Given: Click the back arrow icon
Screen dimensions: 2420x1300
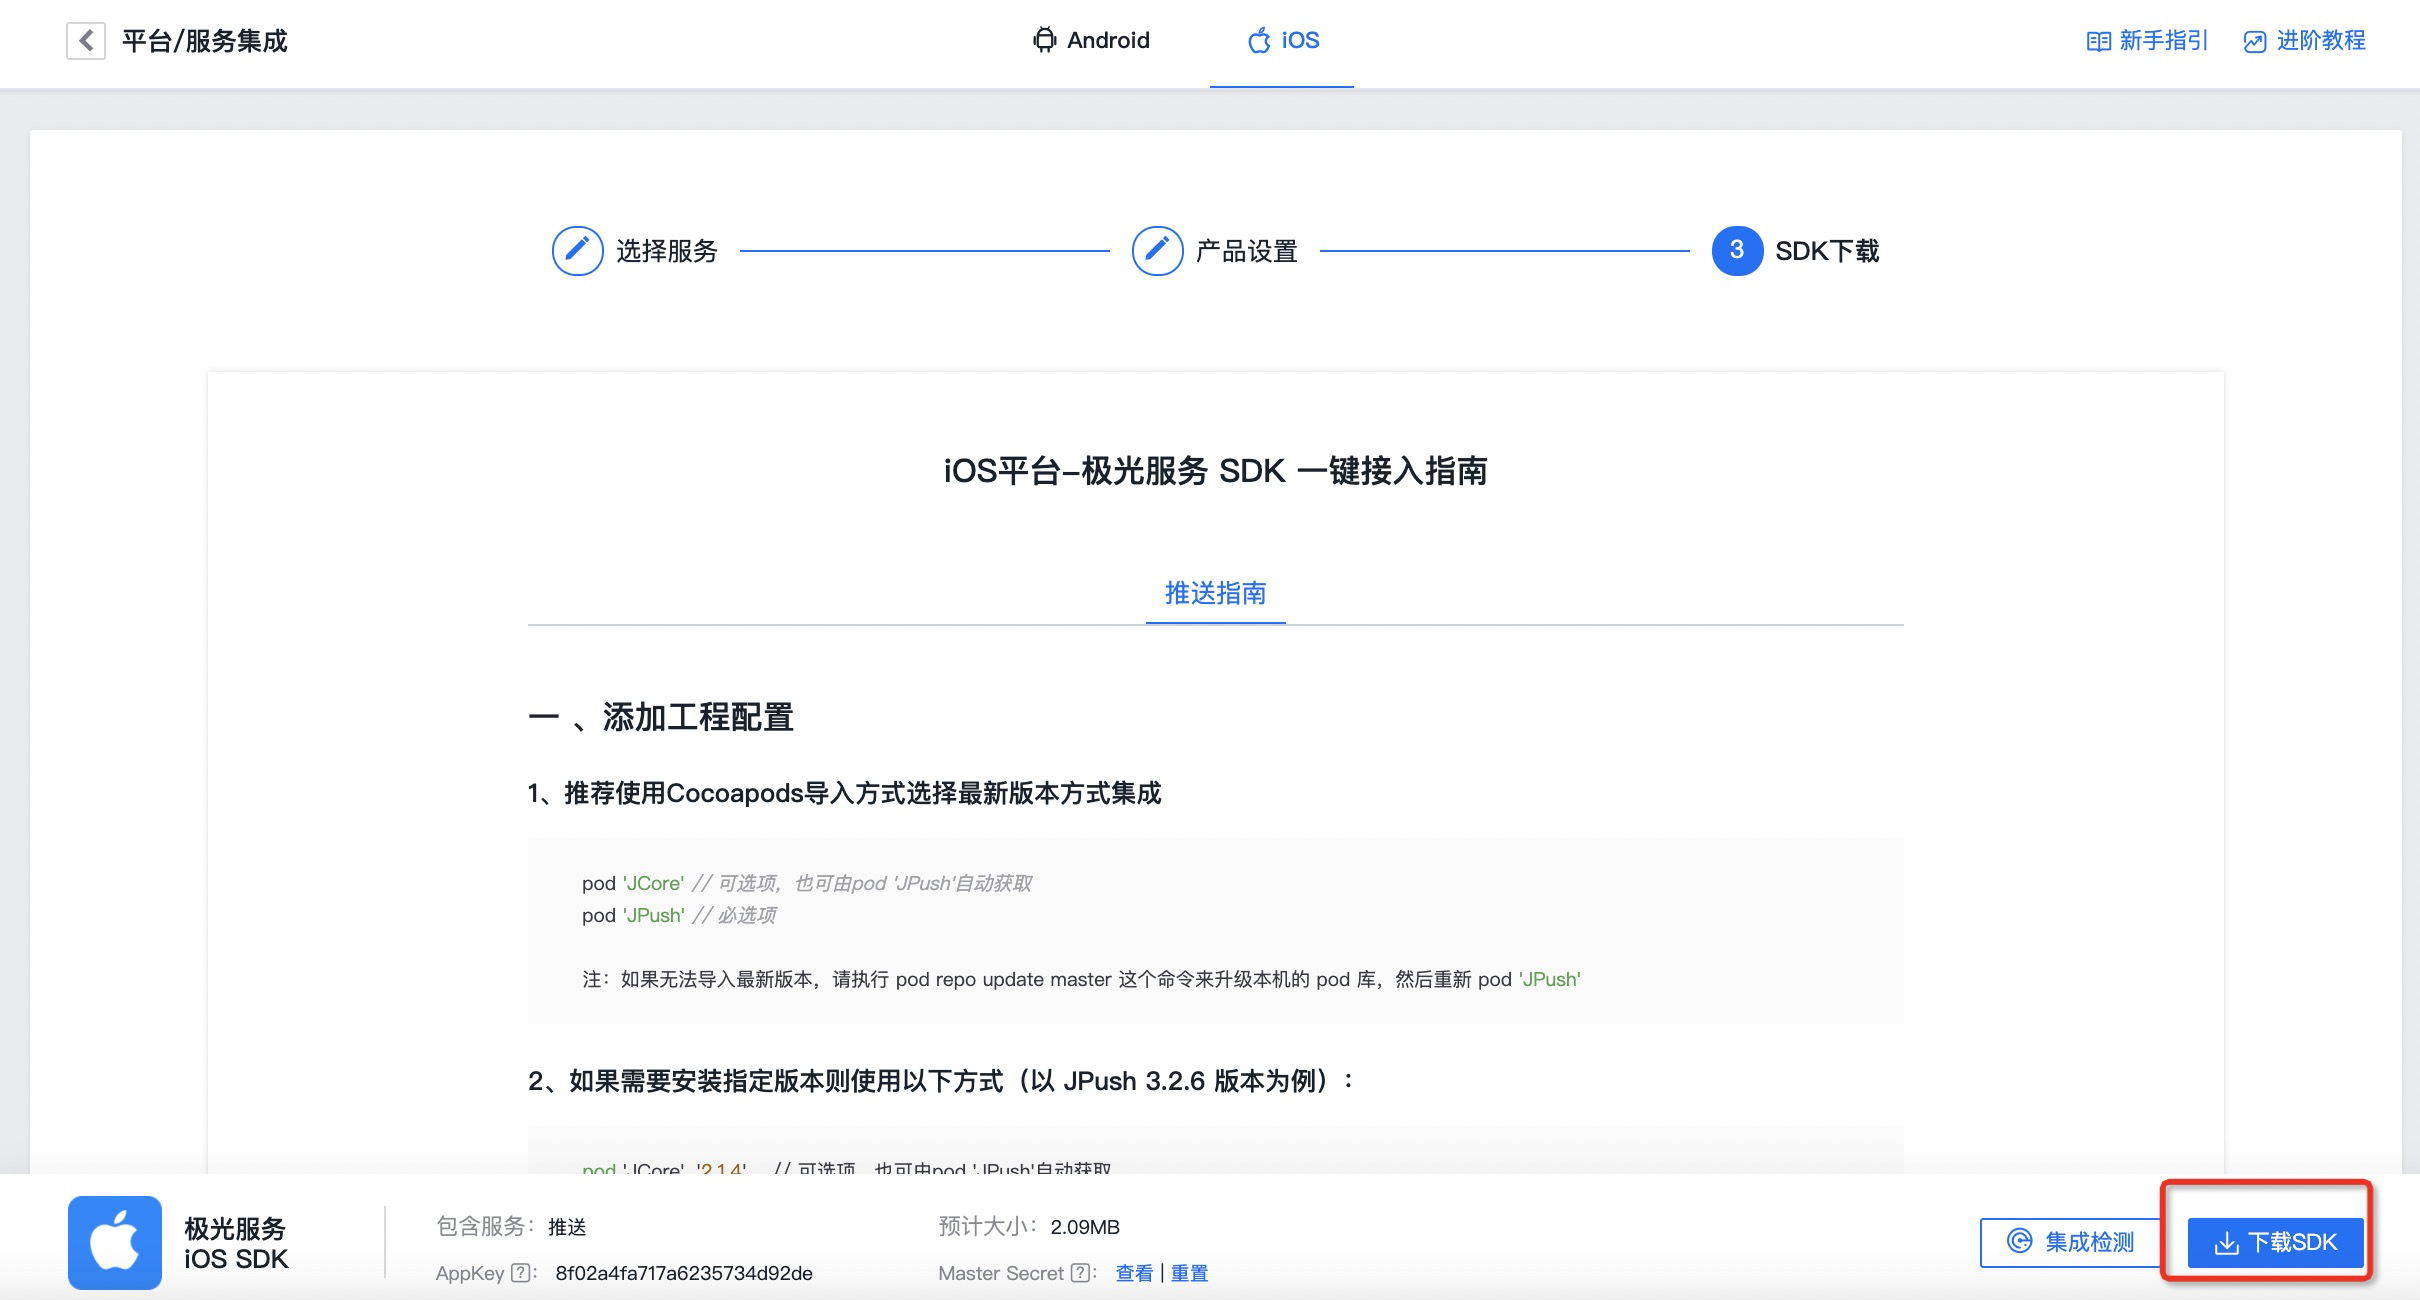Looking at the screenshot, I should [x=86, y=41].
